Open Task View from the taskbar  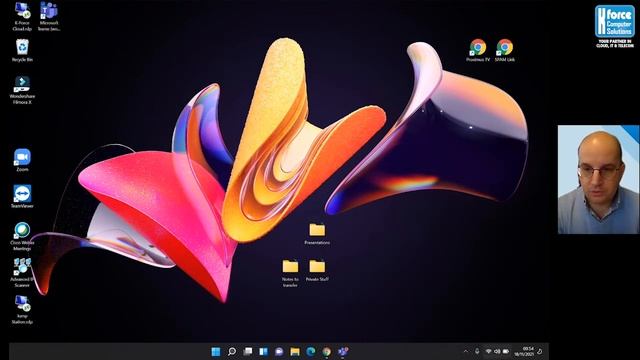tap(248, 351)
